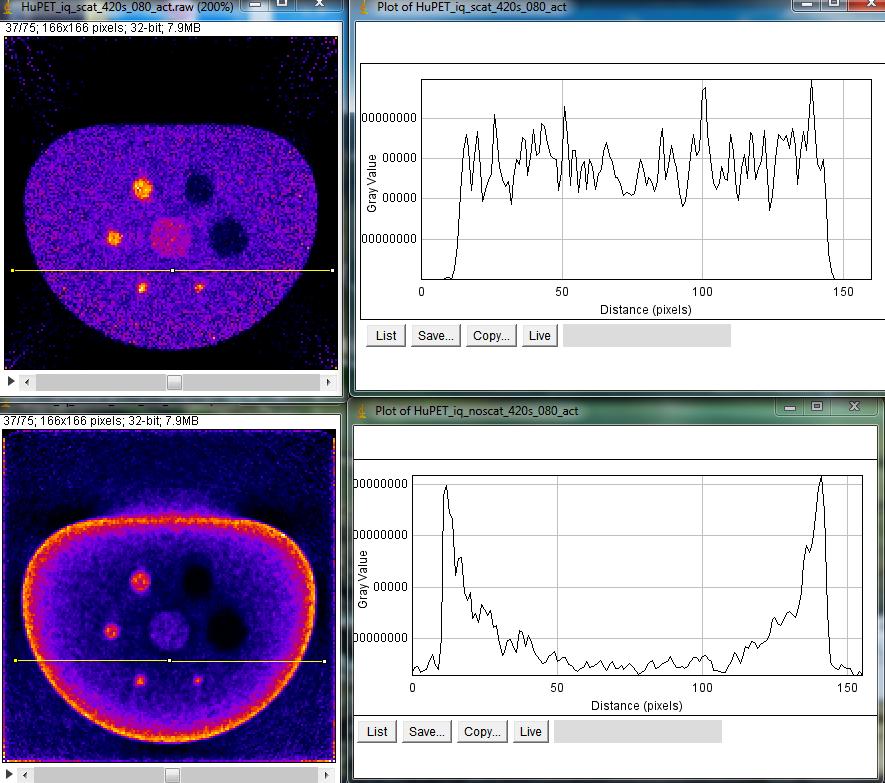
Task: Click List in the scat plot window
Action: [386, 335]
